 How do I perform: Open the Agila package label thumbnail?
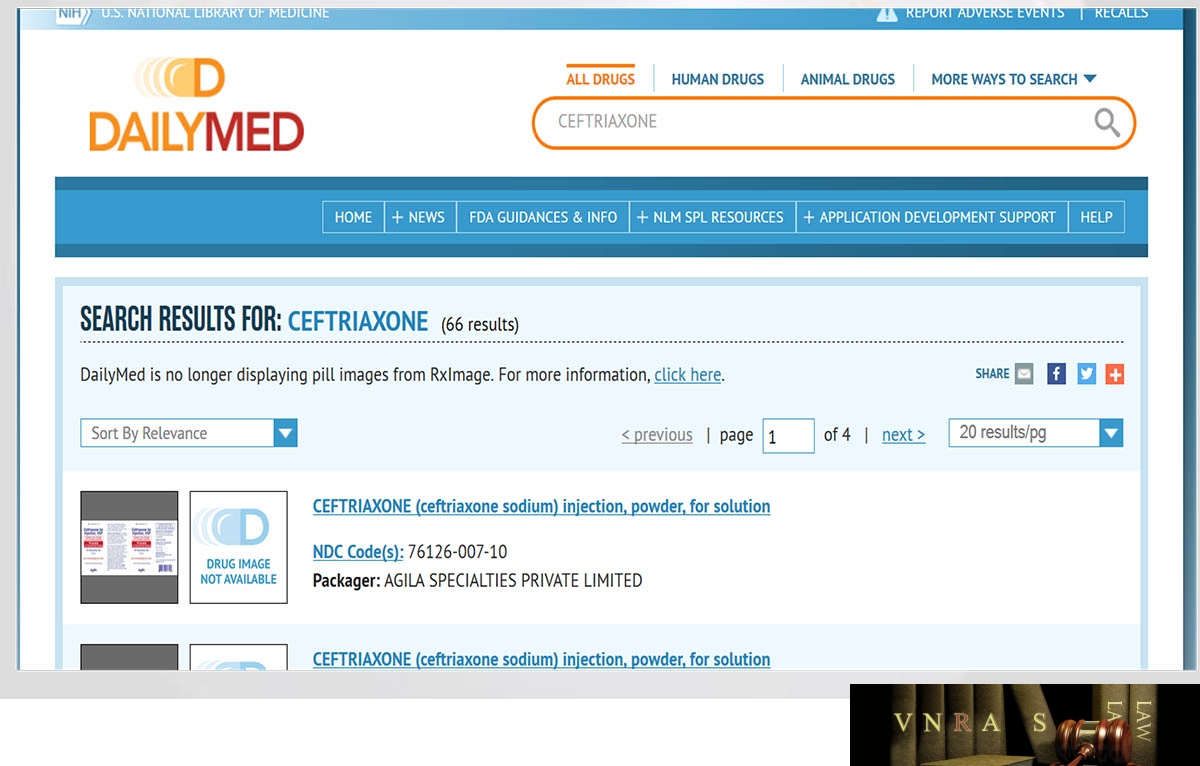pos(129,547)
